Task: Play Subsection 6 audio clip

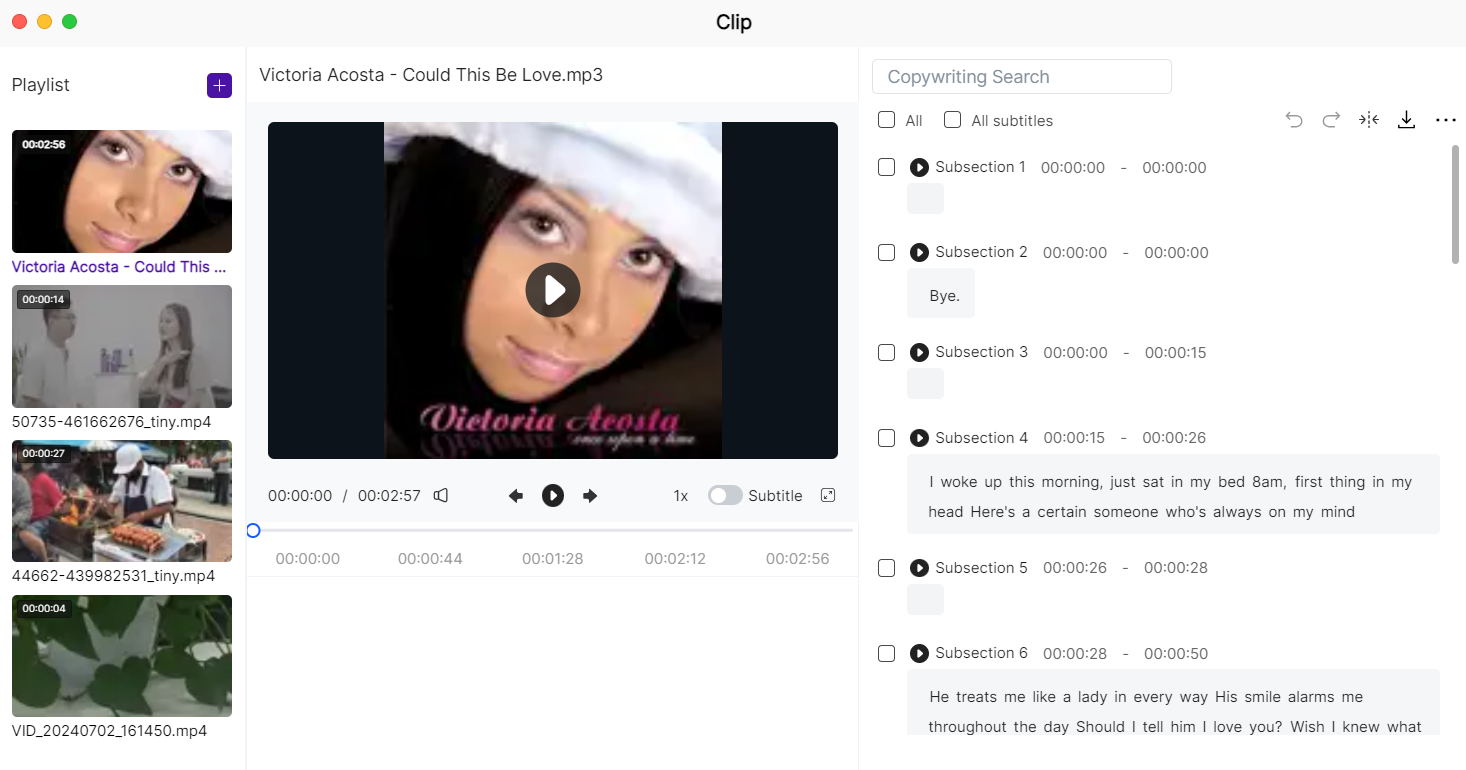Action: pos(919,654)
